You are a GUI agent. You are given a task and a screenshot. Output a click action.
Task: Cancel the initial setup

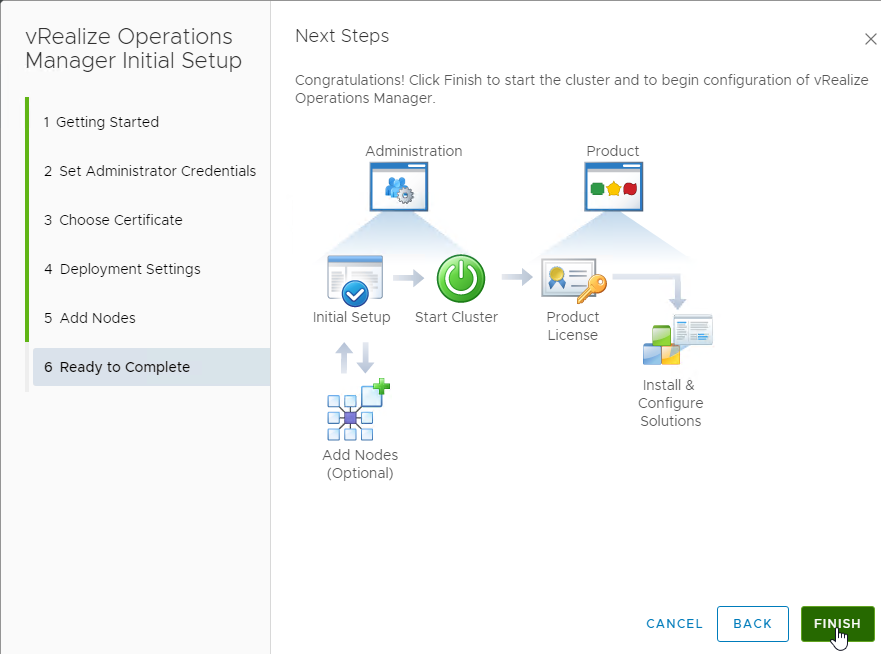click(674, 624)
